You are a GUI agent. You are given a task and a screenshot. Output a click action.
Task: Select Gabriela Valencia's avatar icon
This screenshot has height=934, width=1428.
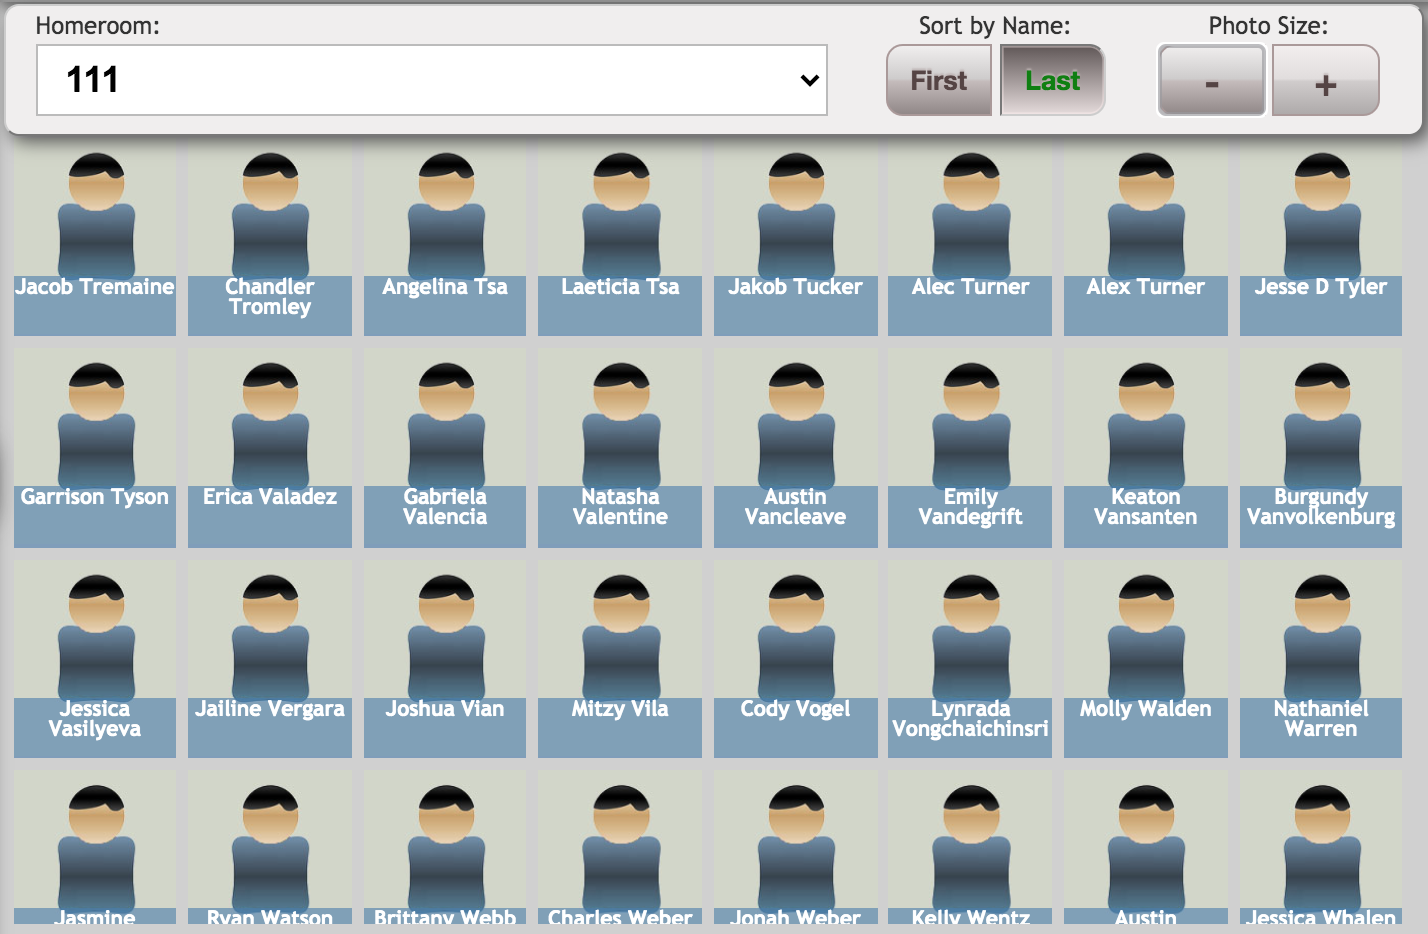point(446,425)
